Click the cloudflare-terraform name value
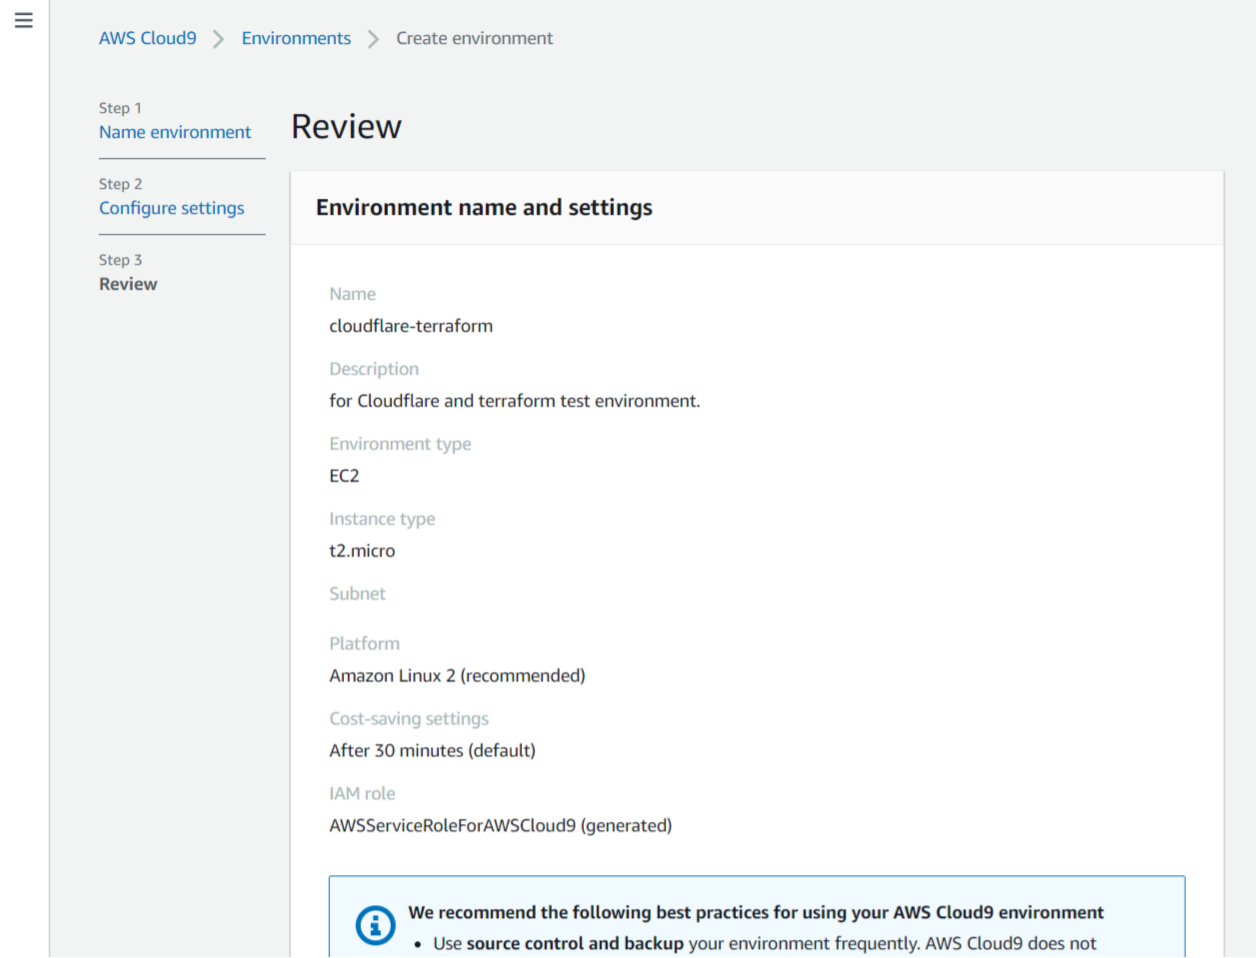 click(411, 326)
